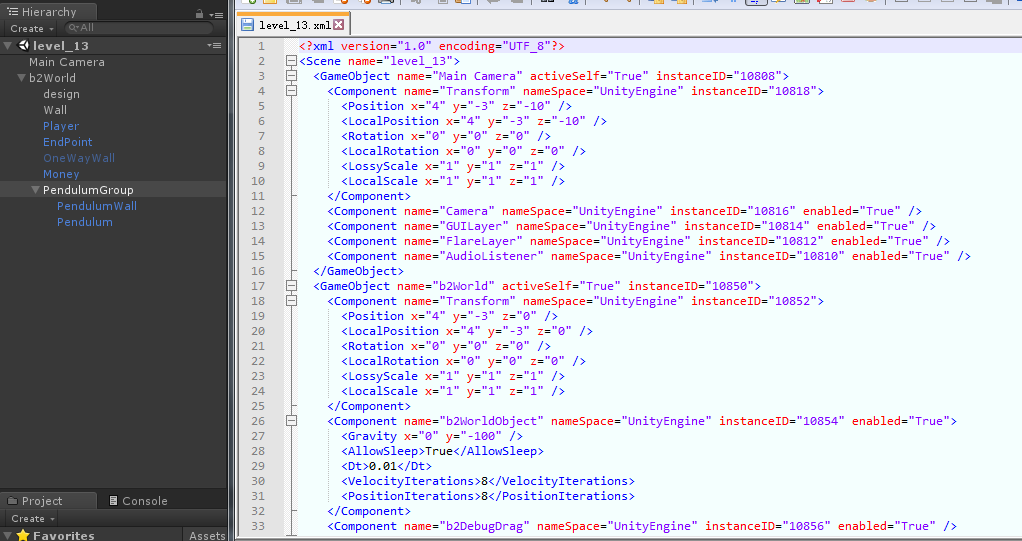Click the Dt value 0.01
1022x541 pixels.
[x=383, y=465]
